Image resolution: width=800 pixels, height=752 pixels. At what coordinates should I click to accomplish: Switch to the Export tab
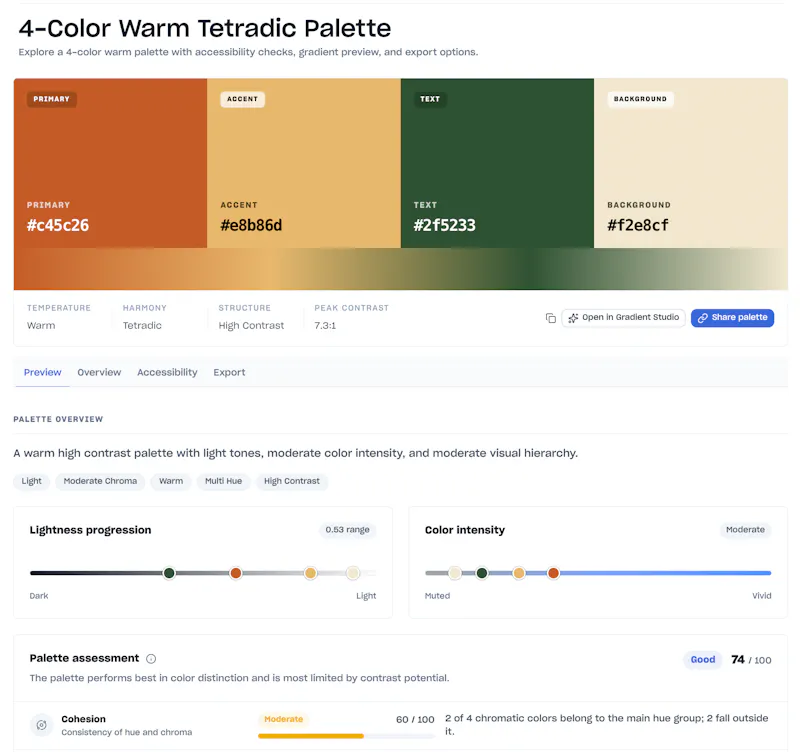[229, 372]
